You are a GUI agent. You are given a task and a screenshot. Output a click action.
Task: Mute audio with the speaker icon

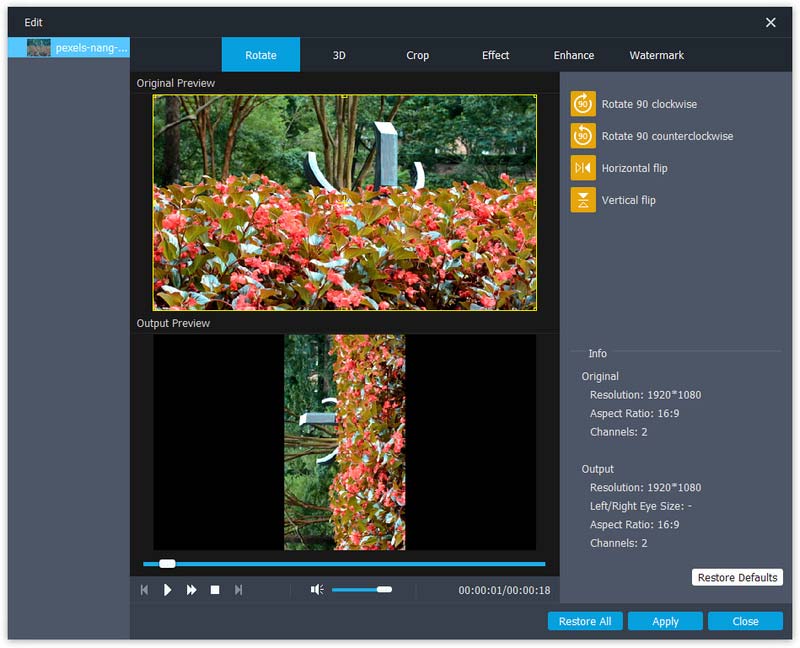click(317, 590)
